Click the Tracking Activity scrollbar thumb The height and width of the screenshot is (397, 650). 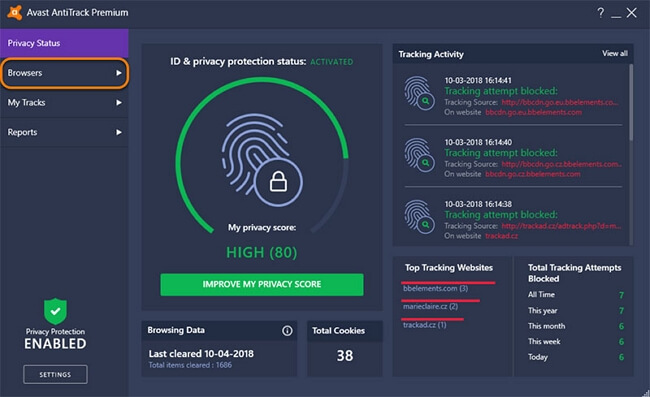tap(631, 102)
